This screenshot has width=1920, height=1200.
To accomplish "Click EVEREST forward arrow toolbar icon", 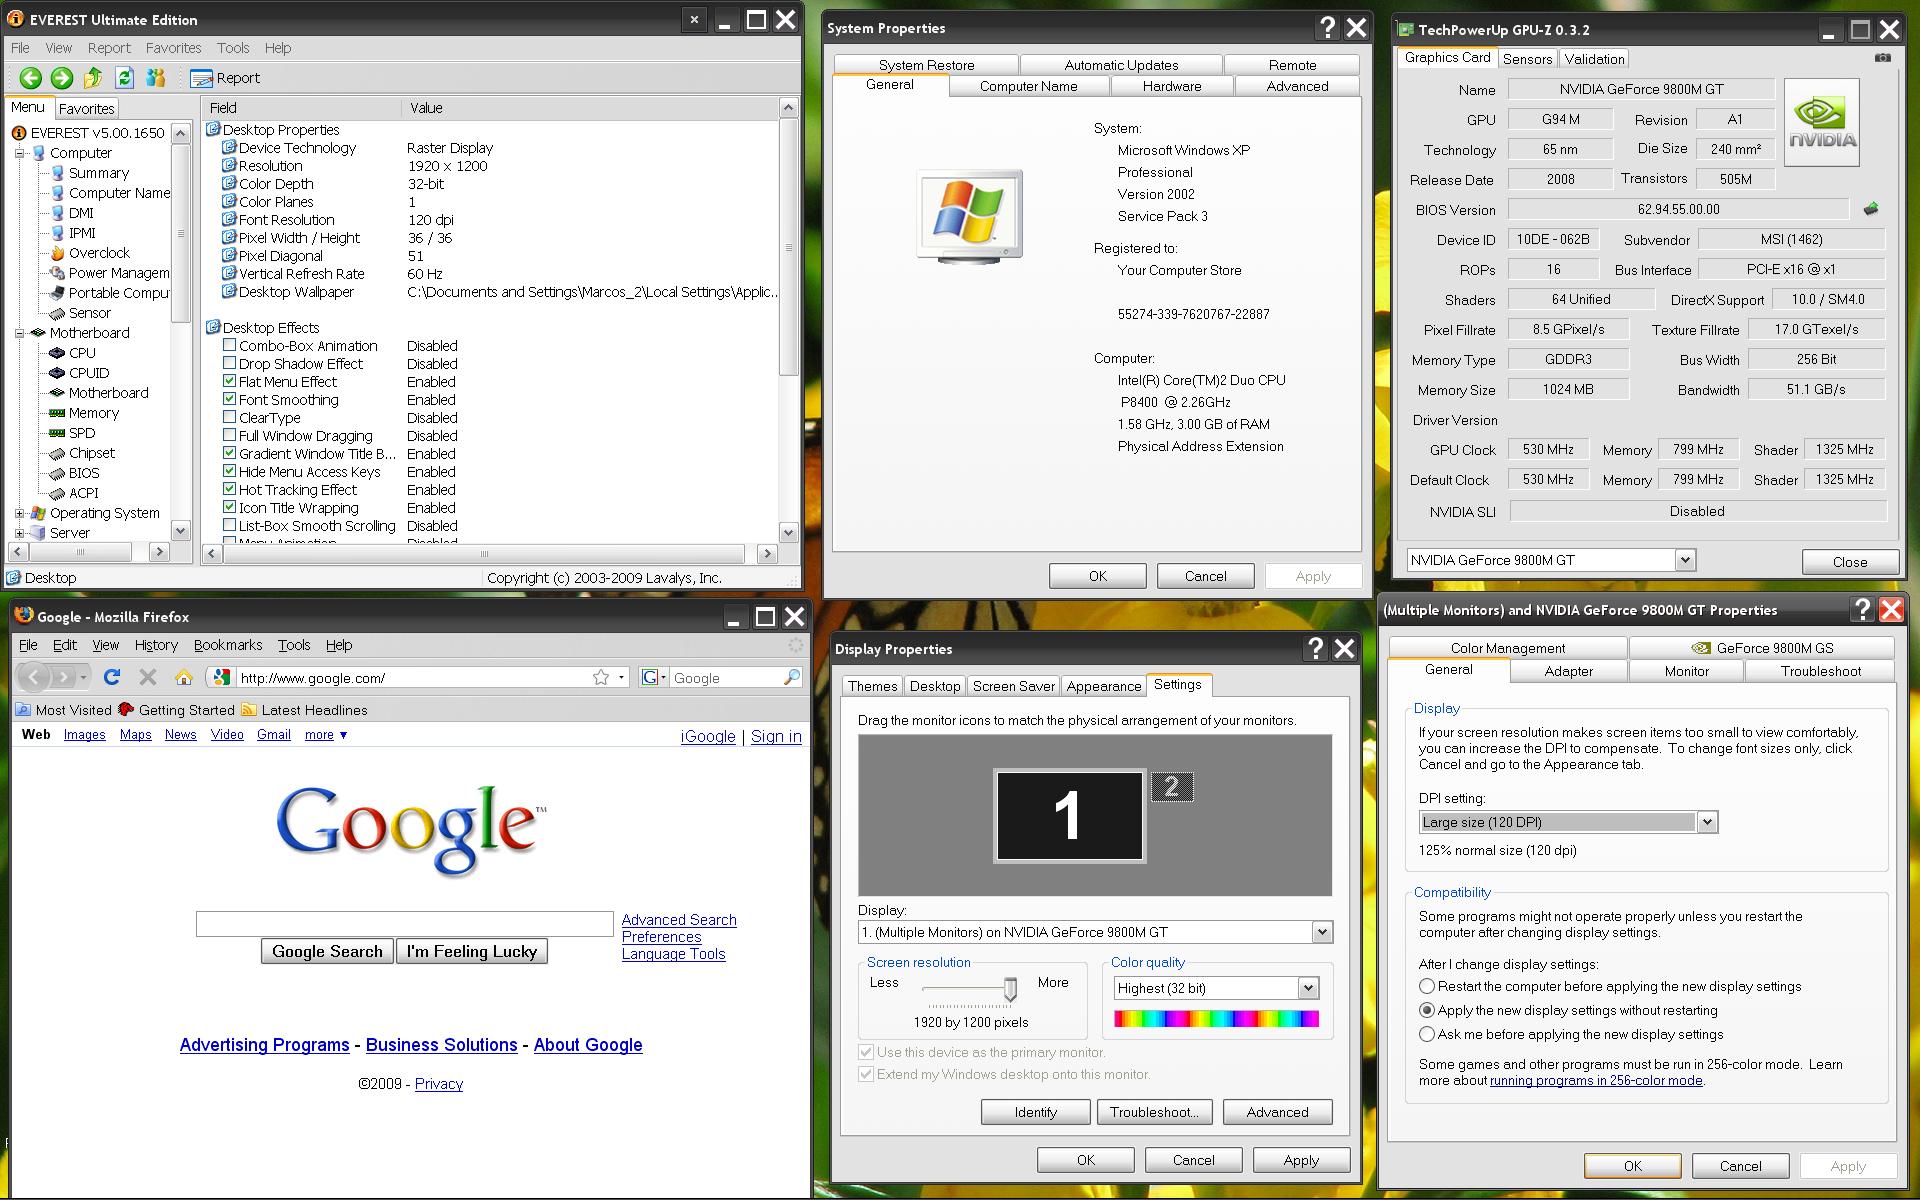I will click(62, 78).
